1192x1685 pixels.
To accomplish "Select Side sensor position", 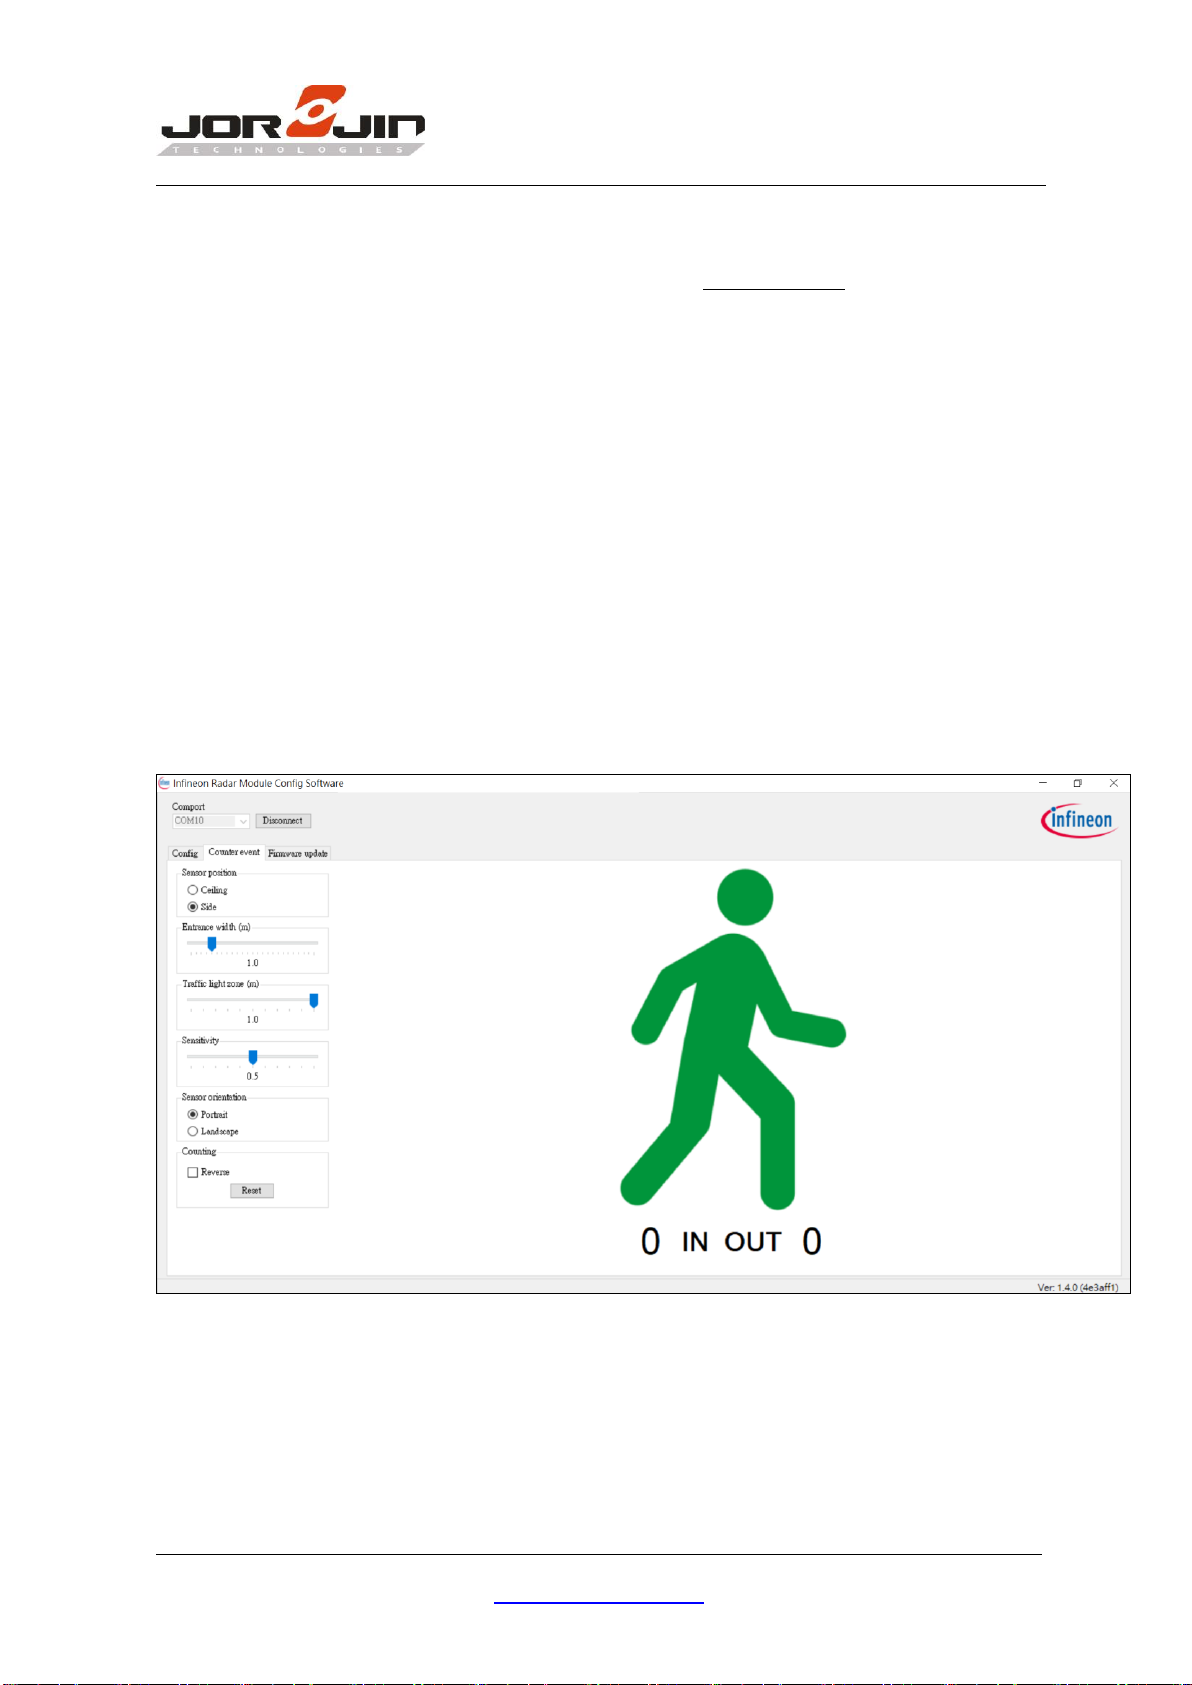I will pyautogui.click(x=202, y=907).
